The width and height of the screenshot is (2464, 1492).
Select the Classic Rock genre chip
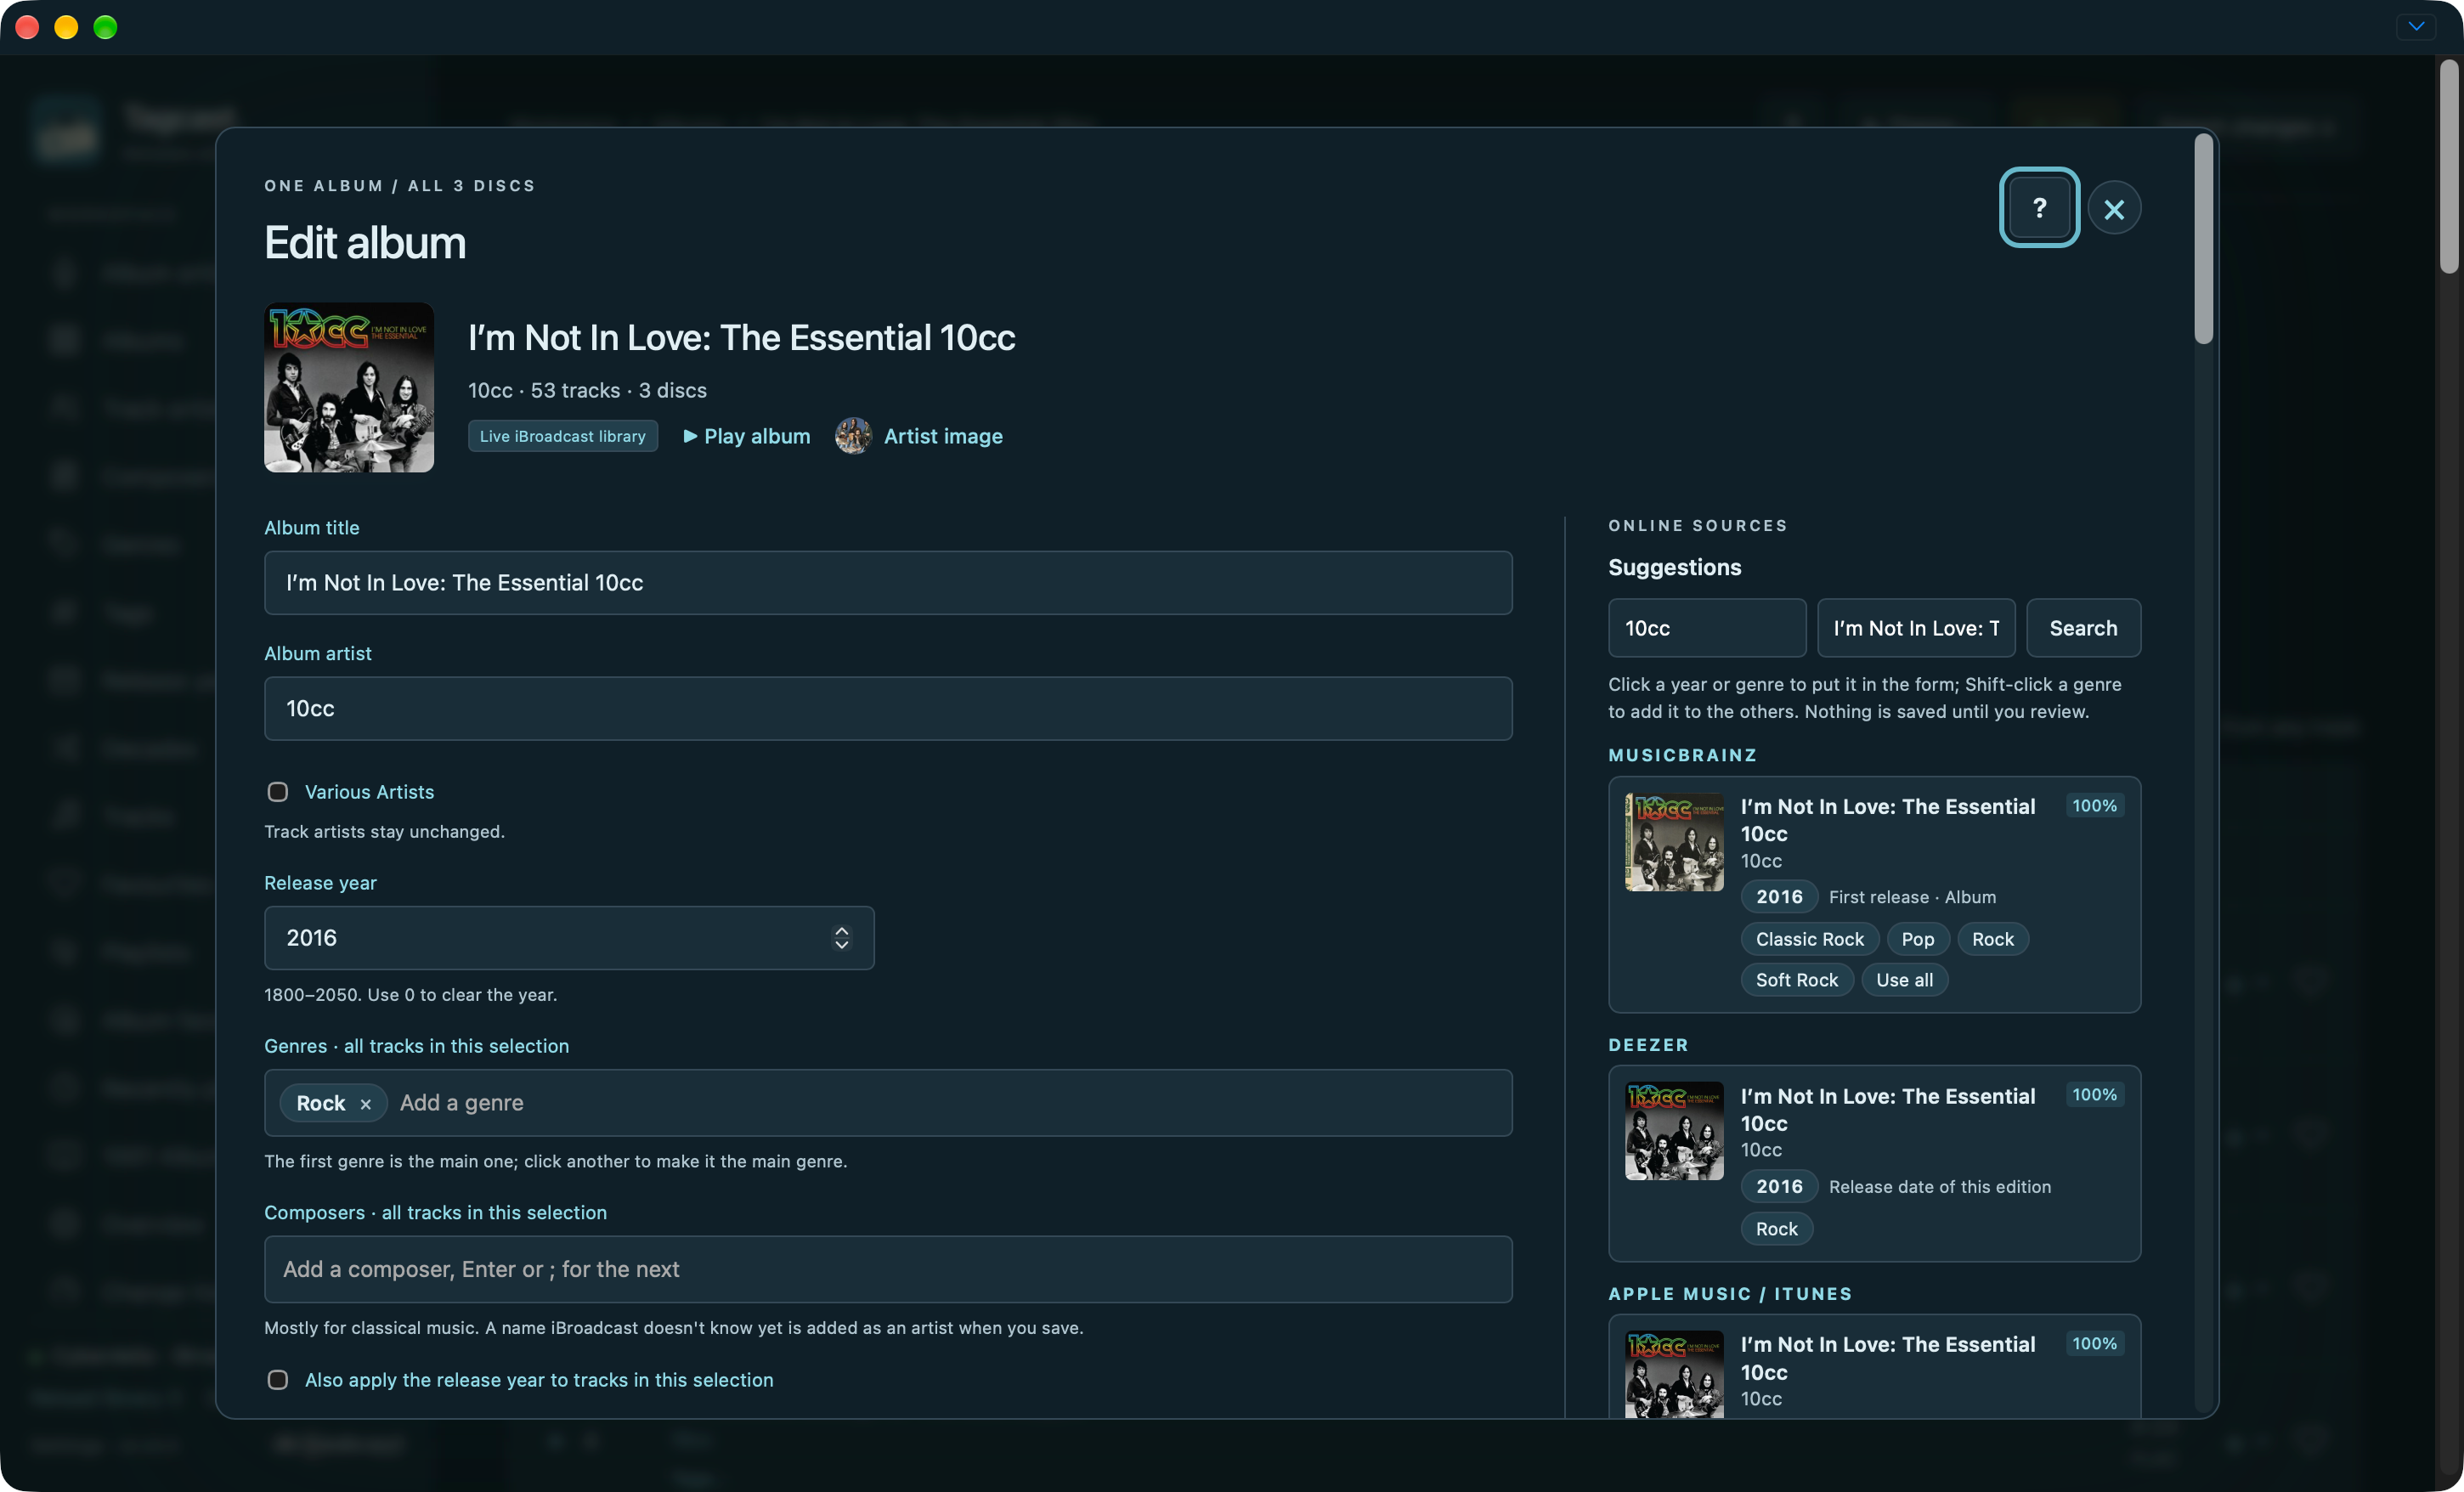coord(1809,939)
